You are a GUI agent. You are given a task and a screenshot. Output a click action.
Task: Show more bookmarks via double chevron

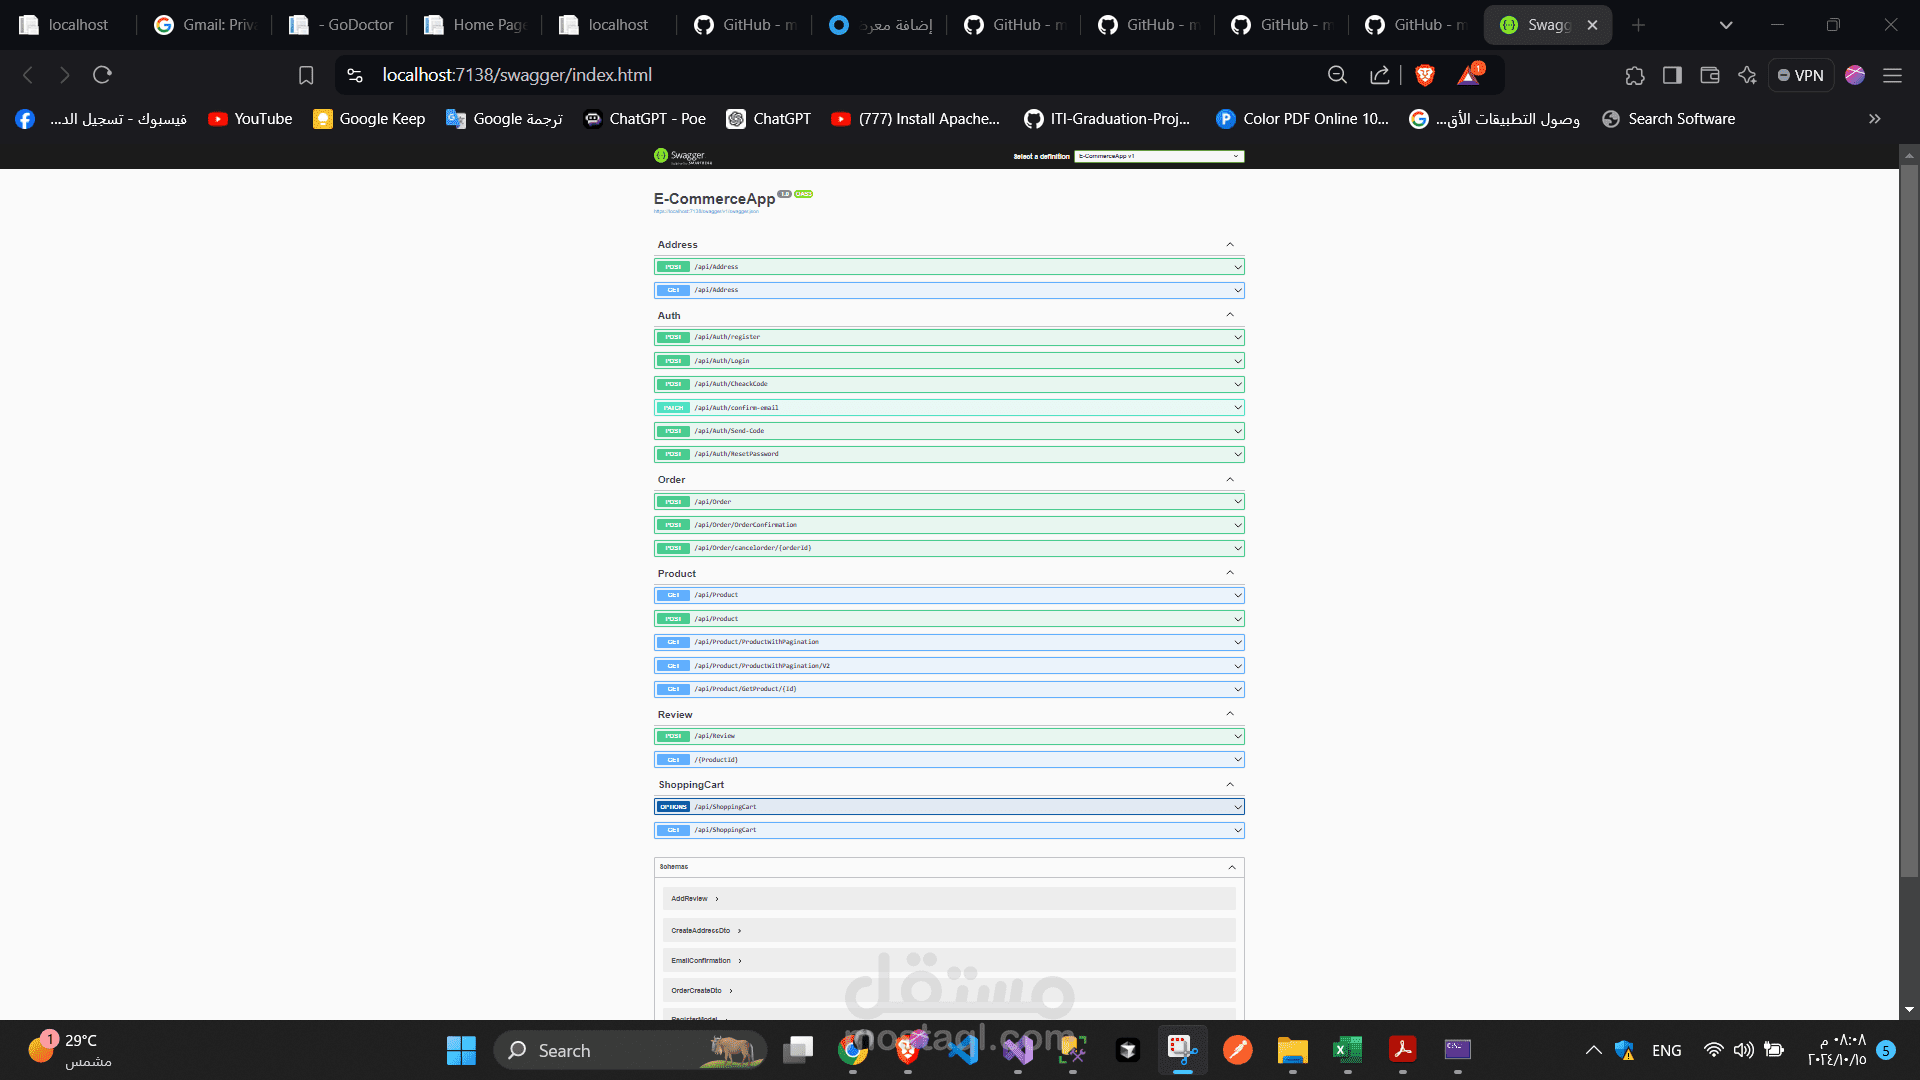(x=1875, y=119)
